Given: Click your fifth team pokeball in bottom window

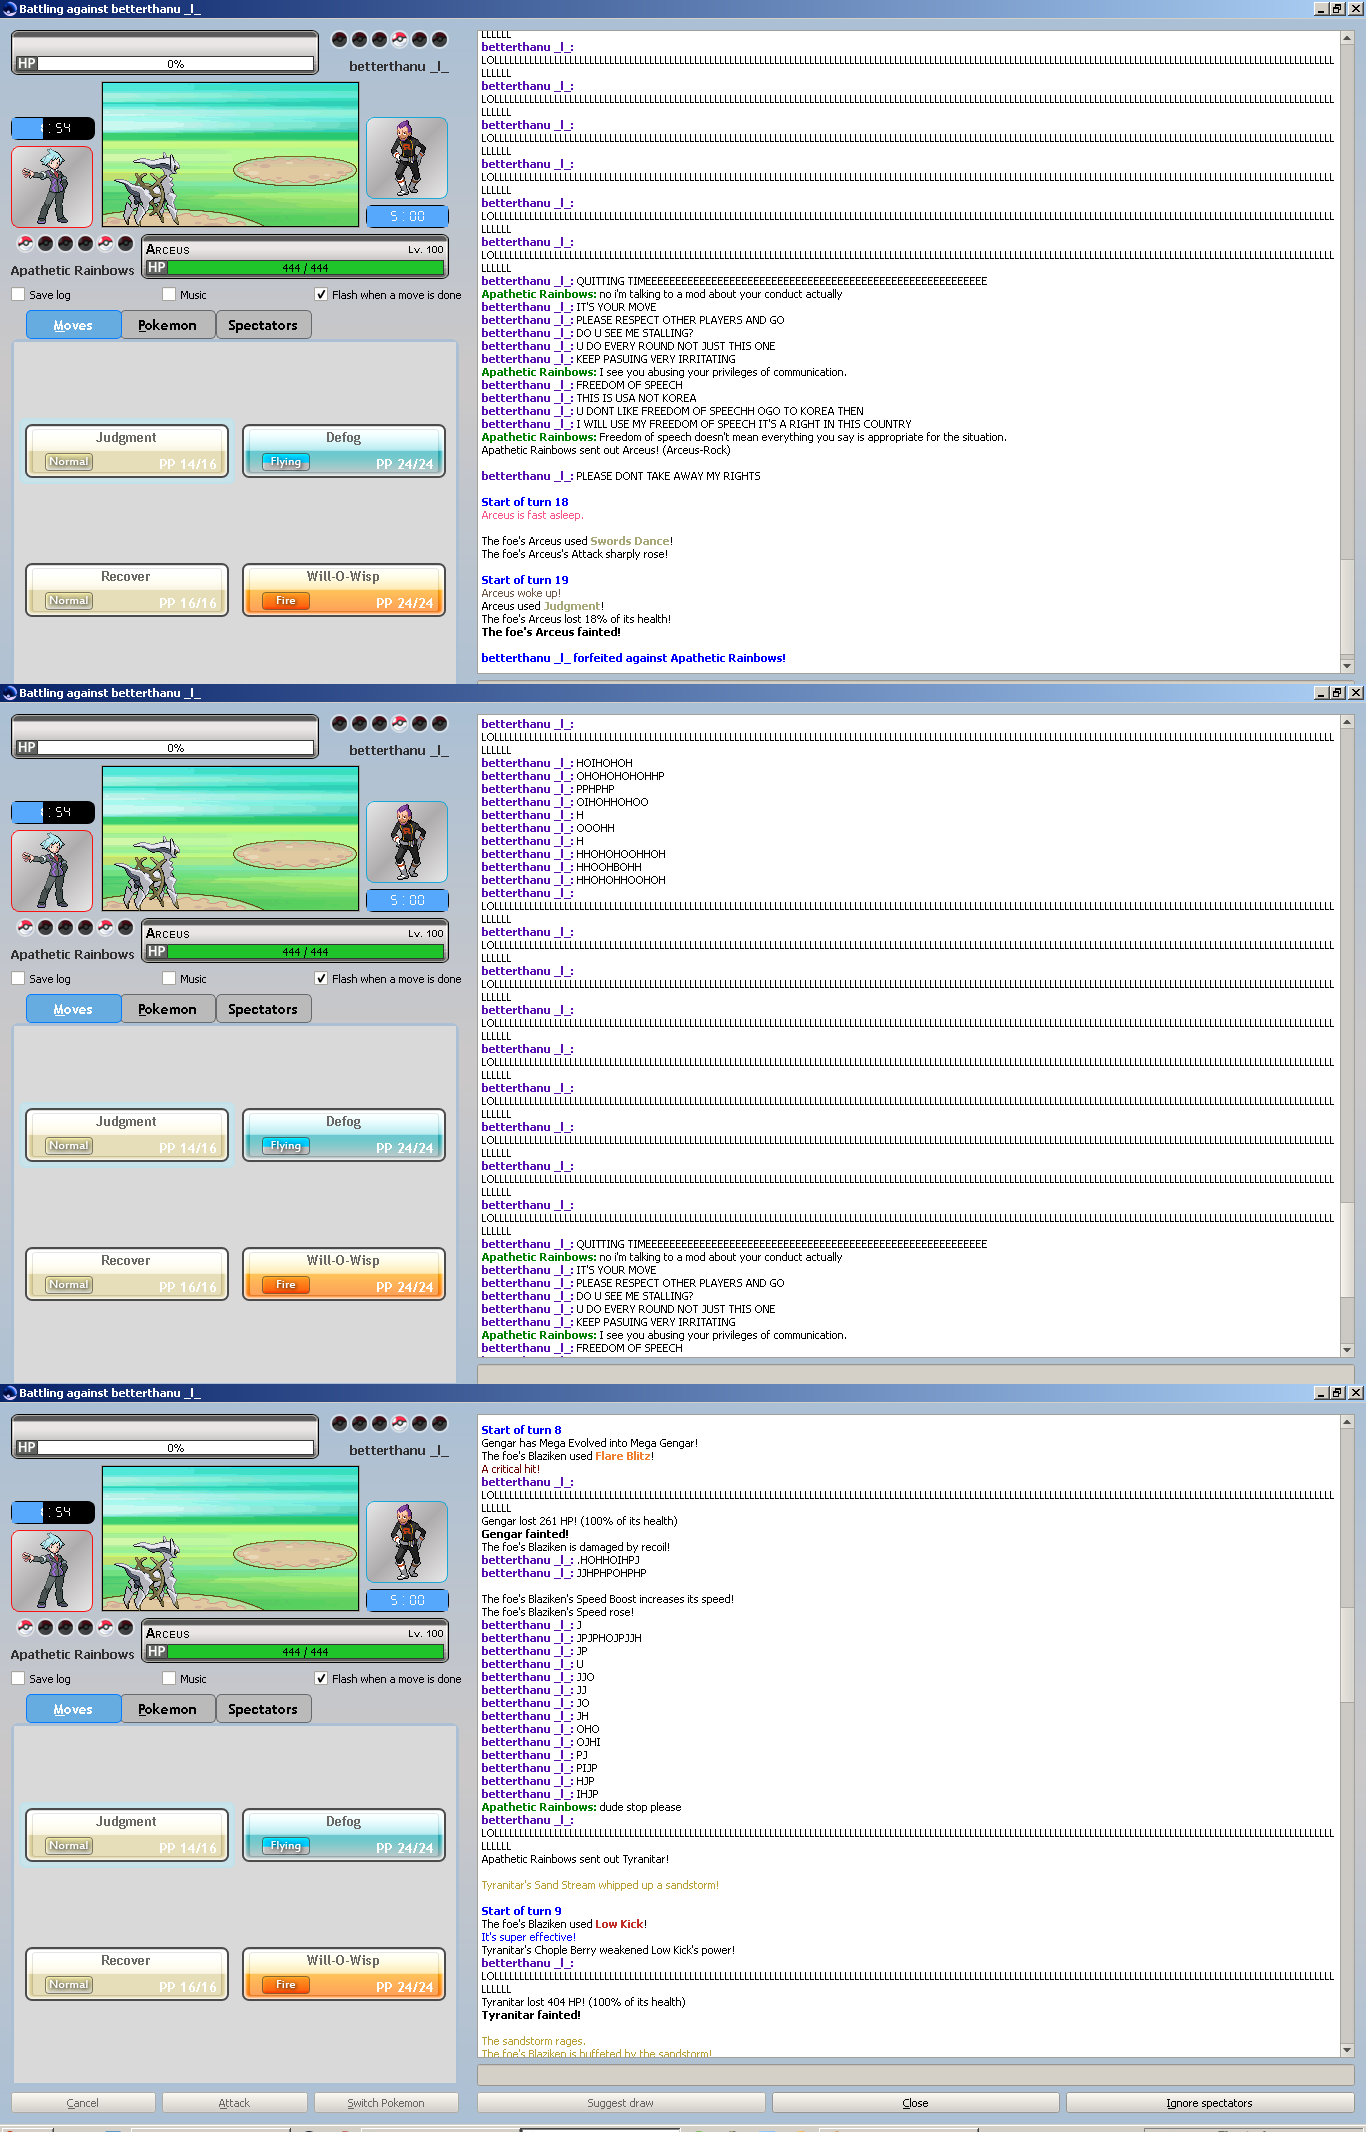Looking at the screenshot, I should [x=105, y=1627].
